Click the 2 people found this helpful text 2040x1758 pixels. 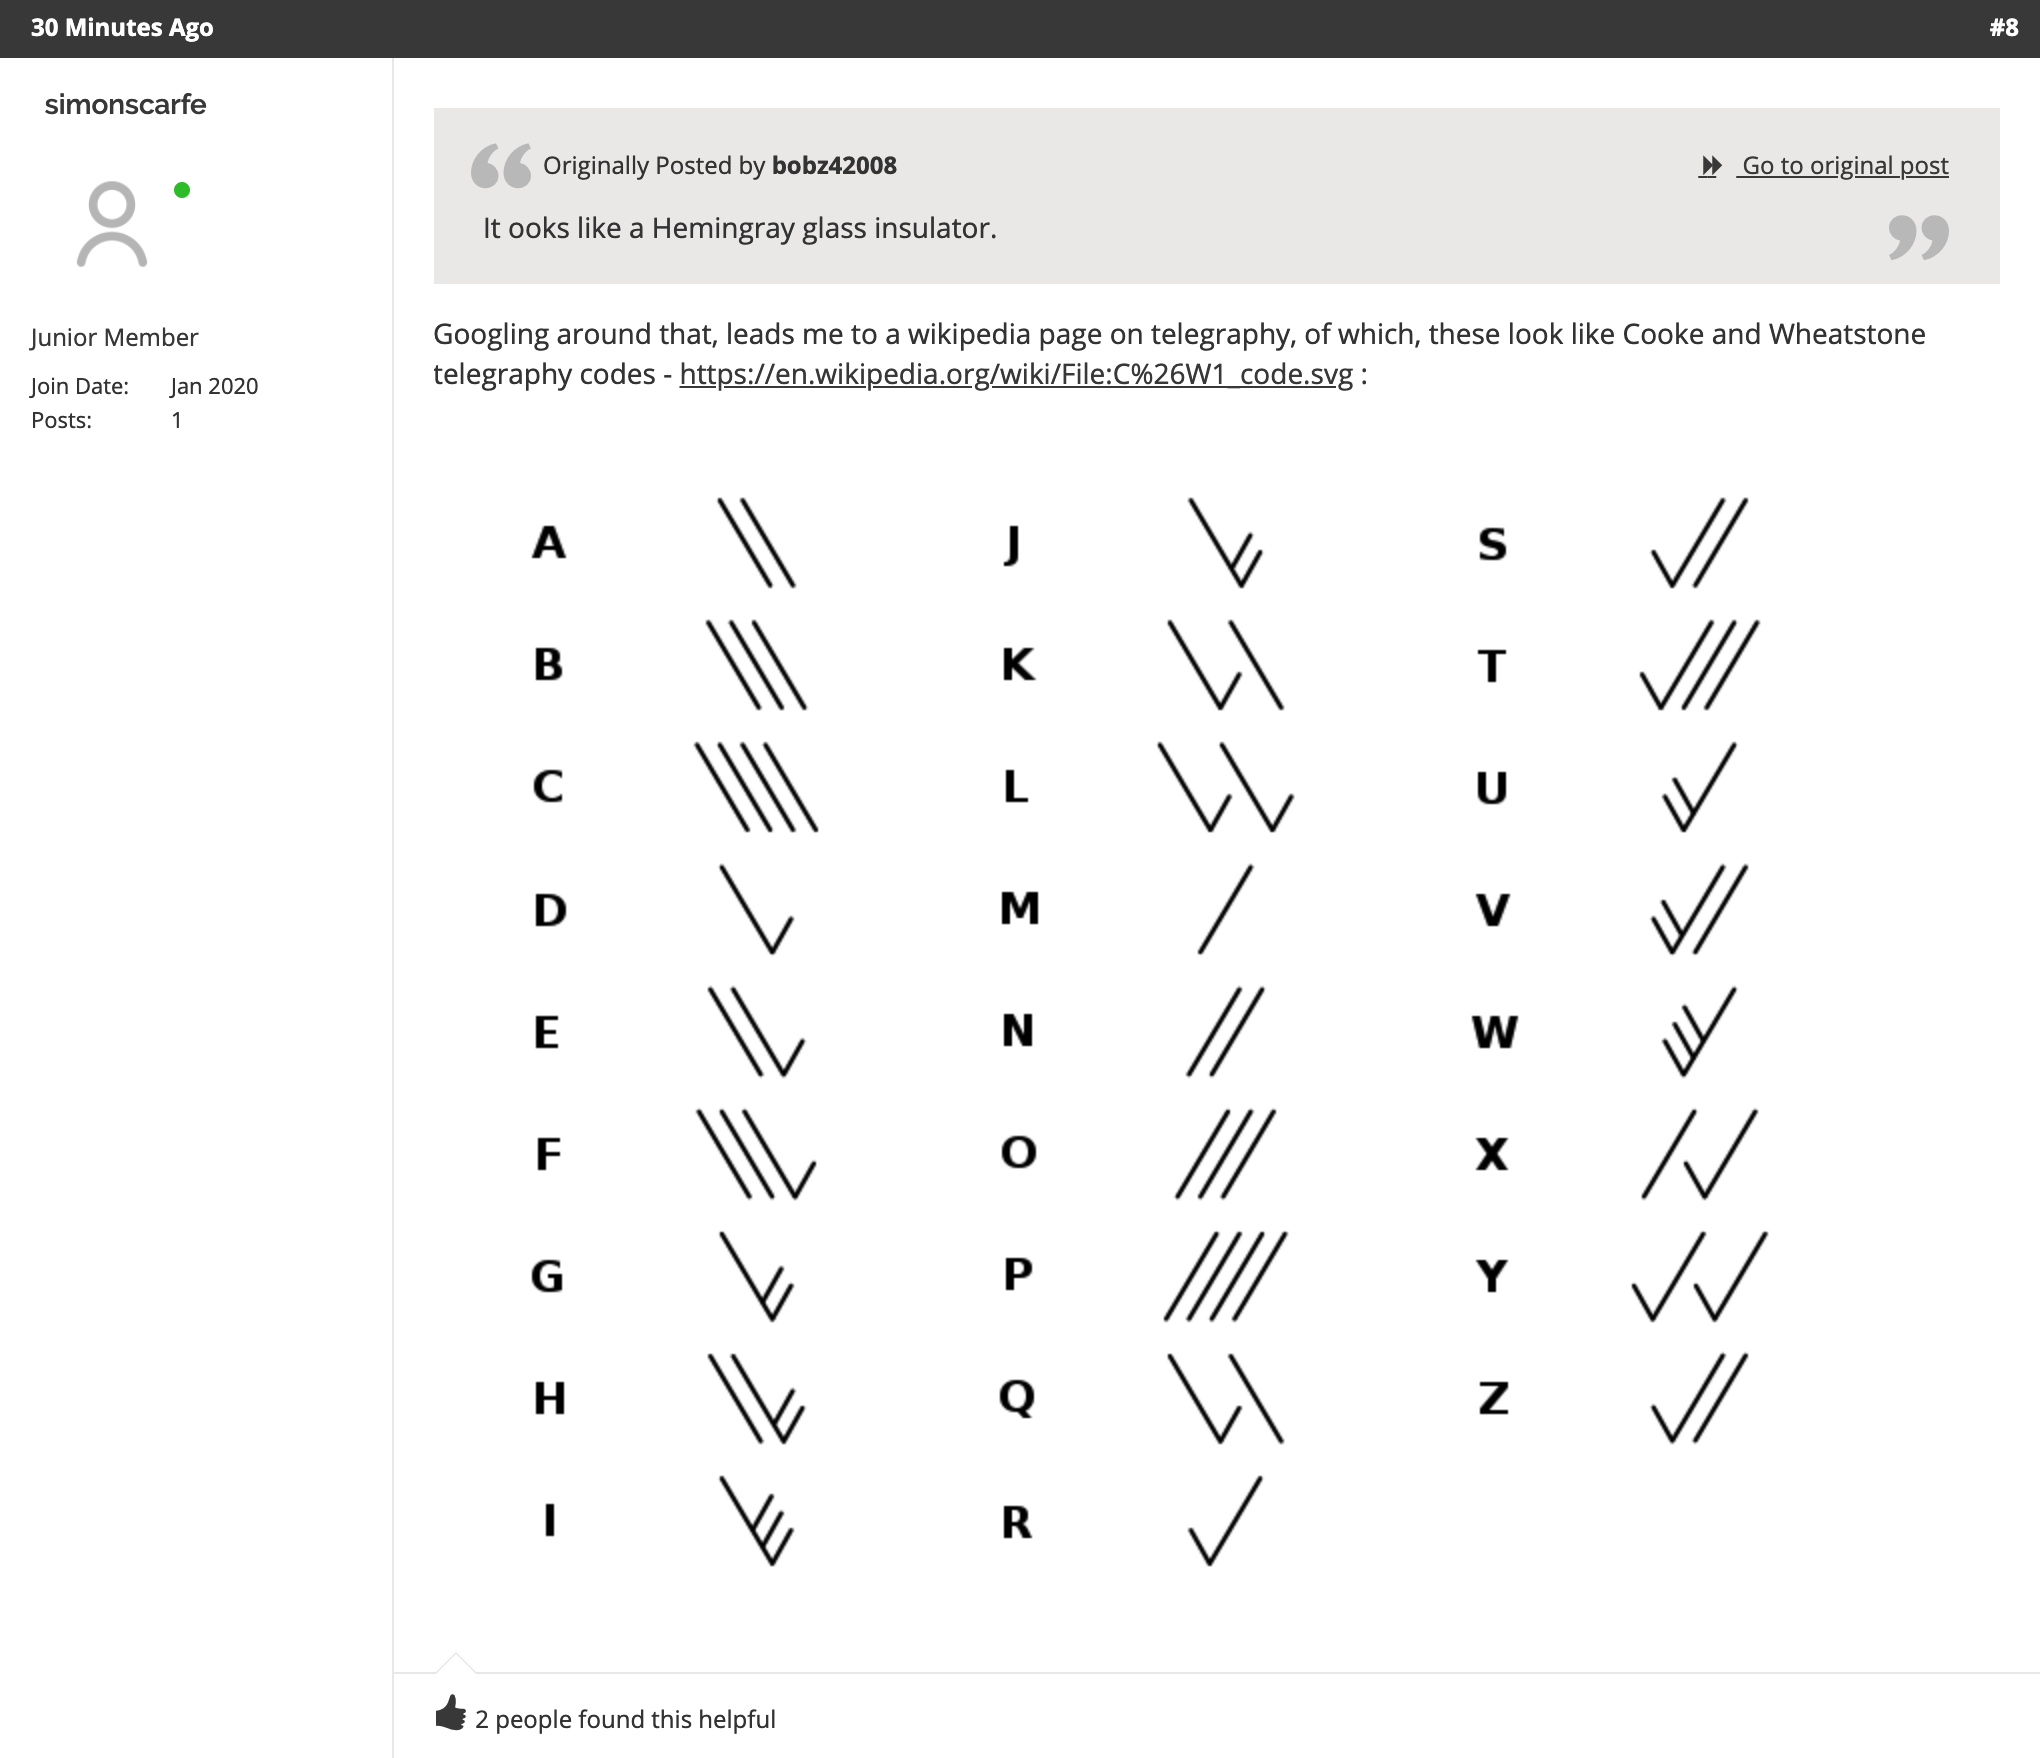[625, 1719]
